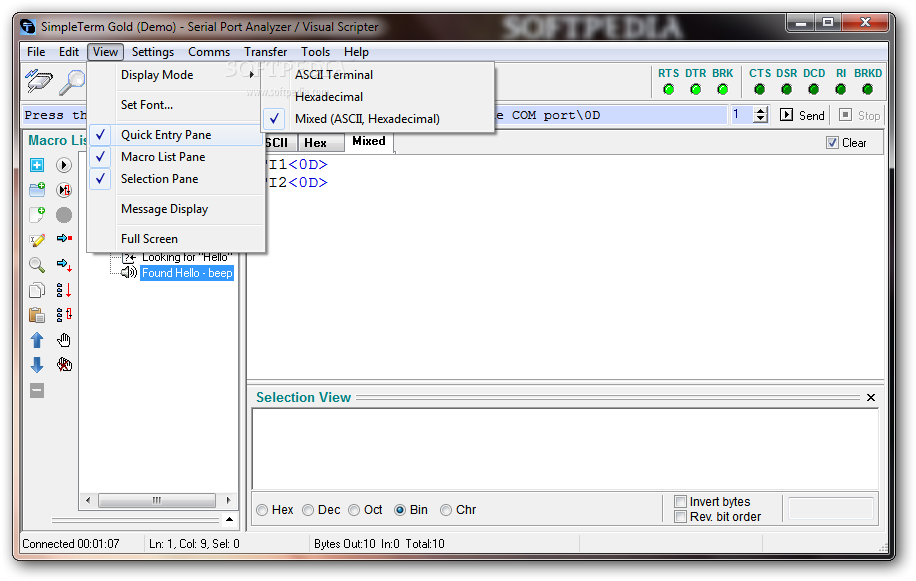916x581 pixels.
Task: Click the serial port connect icon
Action: (39, 81)
